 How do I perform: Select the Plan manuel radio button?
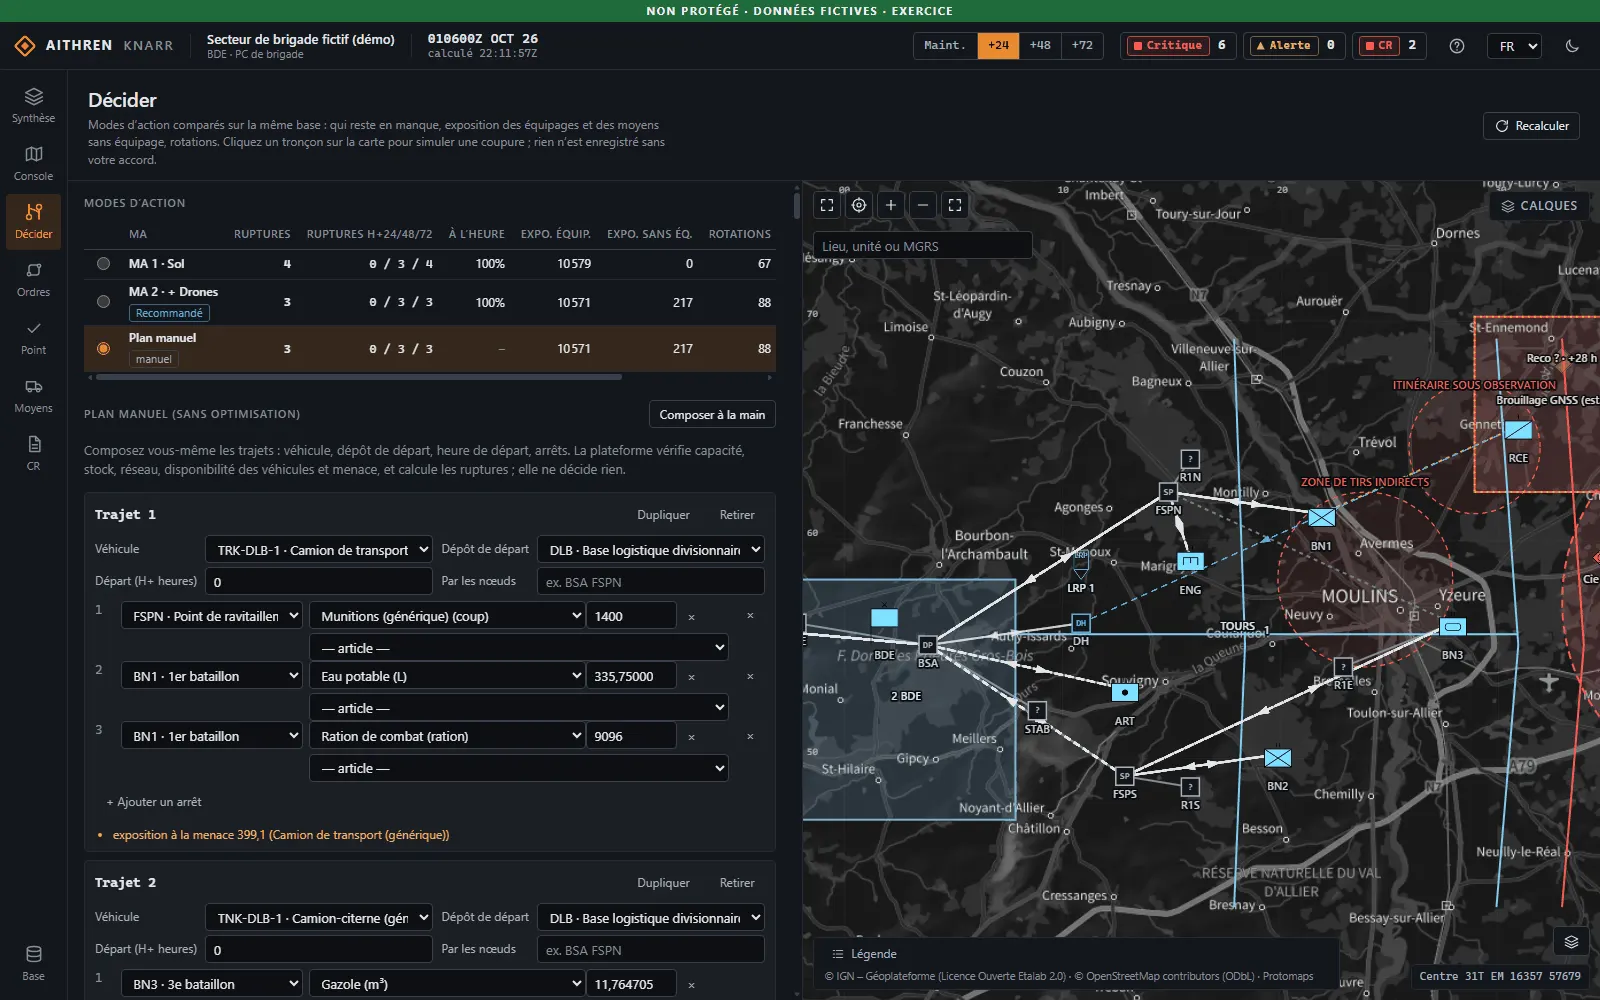103,348
